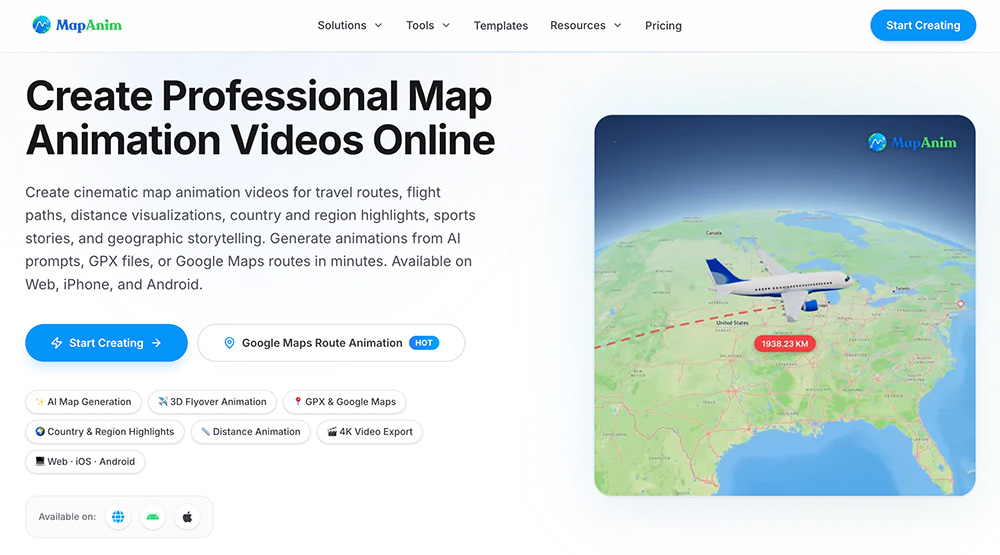Open the Tools menu
Image resolution: width=1000 pixels, height=555 pixels.
(x=428, y=26)
